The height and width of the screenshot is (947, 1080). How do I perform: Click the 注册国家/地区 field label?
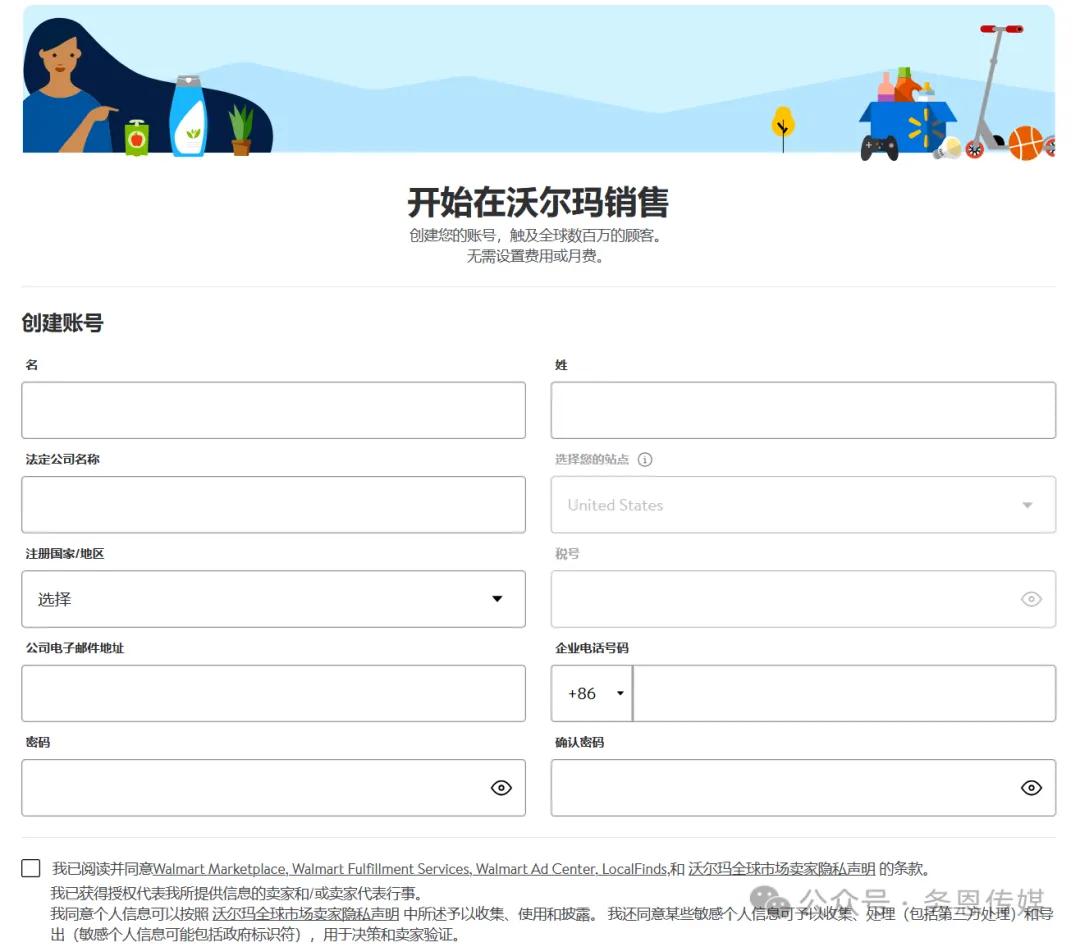pyautogui.click(x=65, y=554)
